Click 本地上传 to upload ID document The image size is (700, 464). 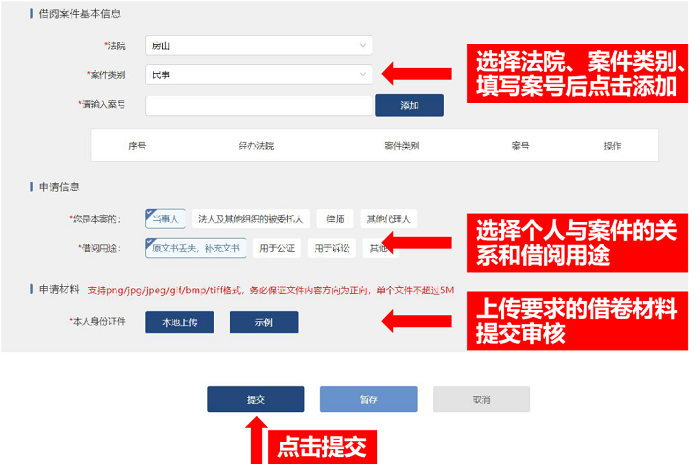pos(179,322)
